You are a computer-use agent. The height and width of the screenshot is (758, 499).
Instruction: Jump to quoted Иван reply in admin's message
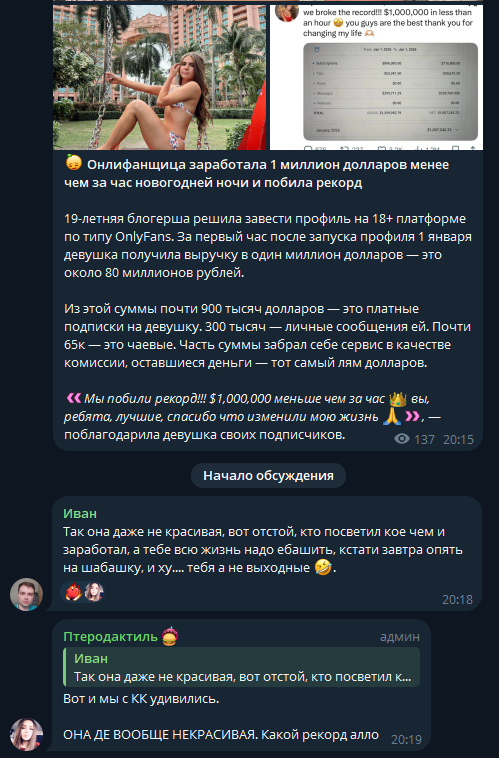242,667
